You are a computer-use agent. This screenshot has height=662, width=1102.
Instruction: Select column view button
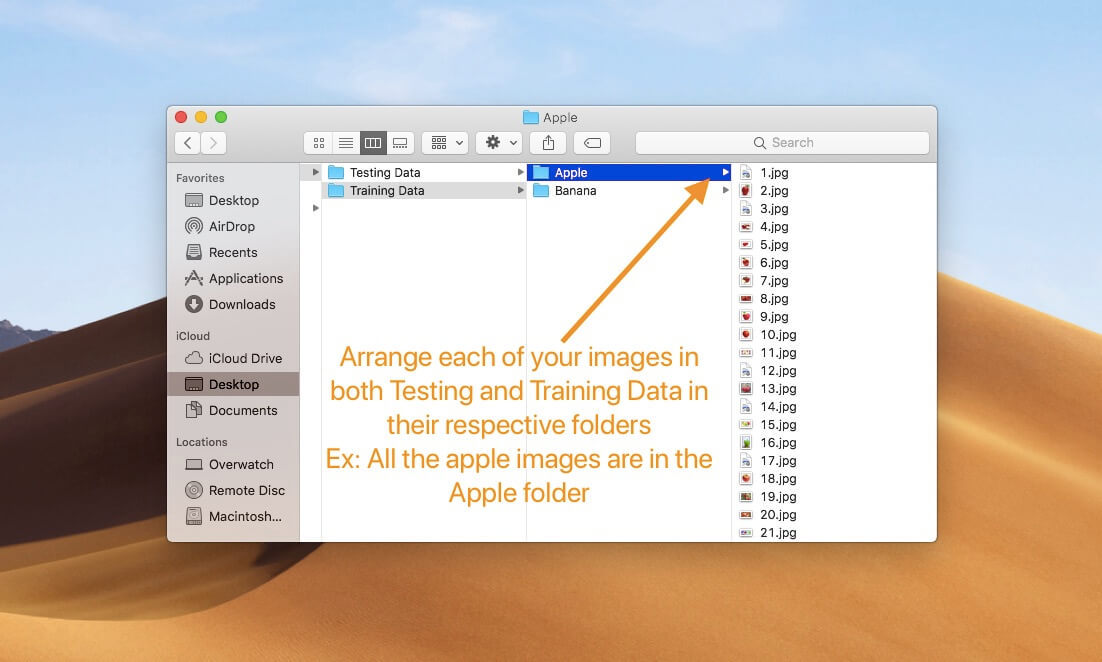(373, 143)
